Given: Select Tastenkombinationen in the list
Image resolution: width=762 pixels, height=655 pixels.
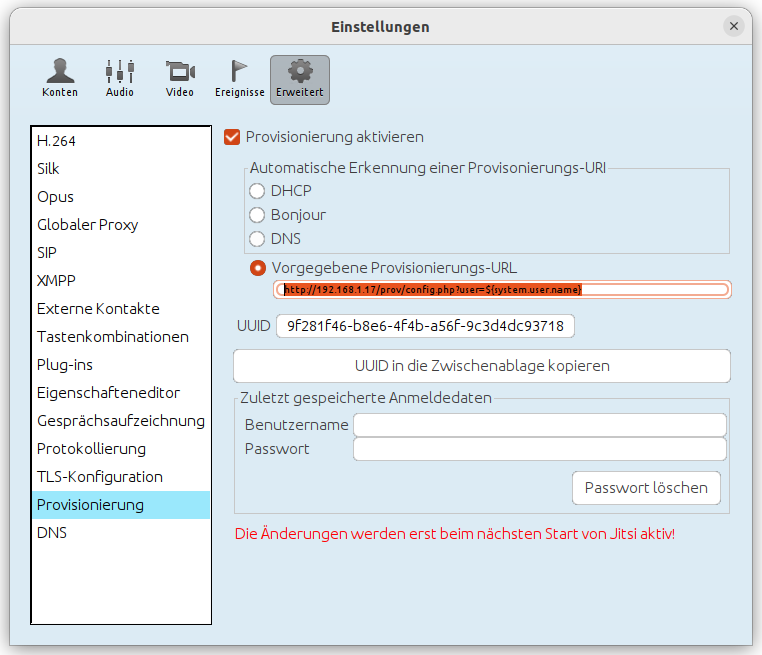Looking at the screenshot, I should (x=113, y=337).
